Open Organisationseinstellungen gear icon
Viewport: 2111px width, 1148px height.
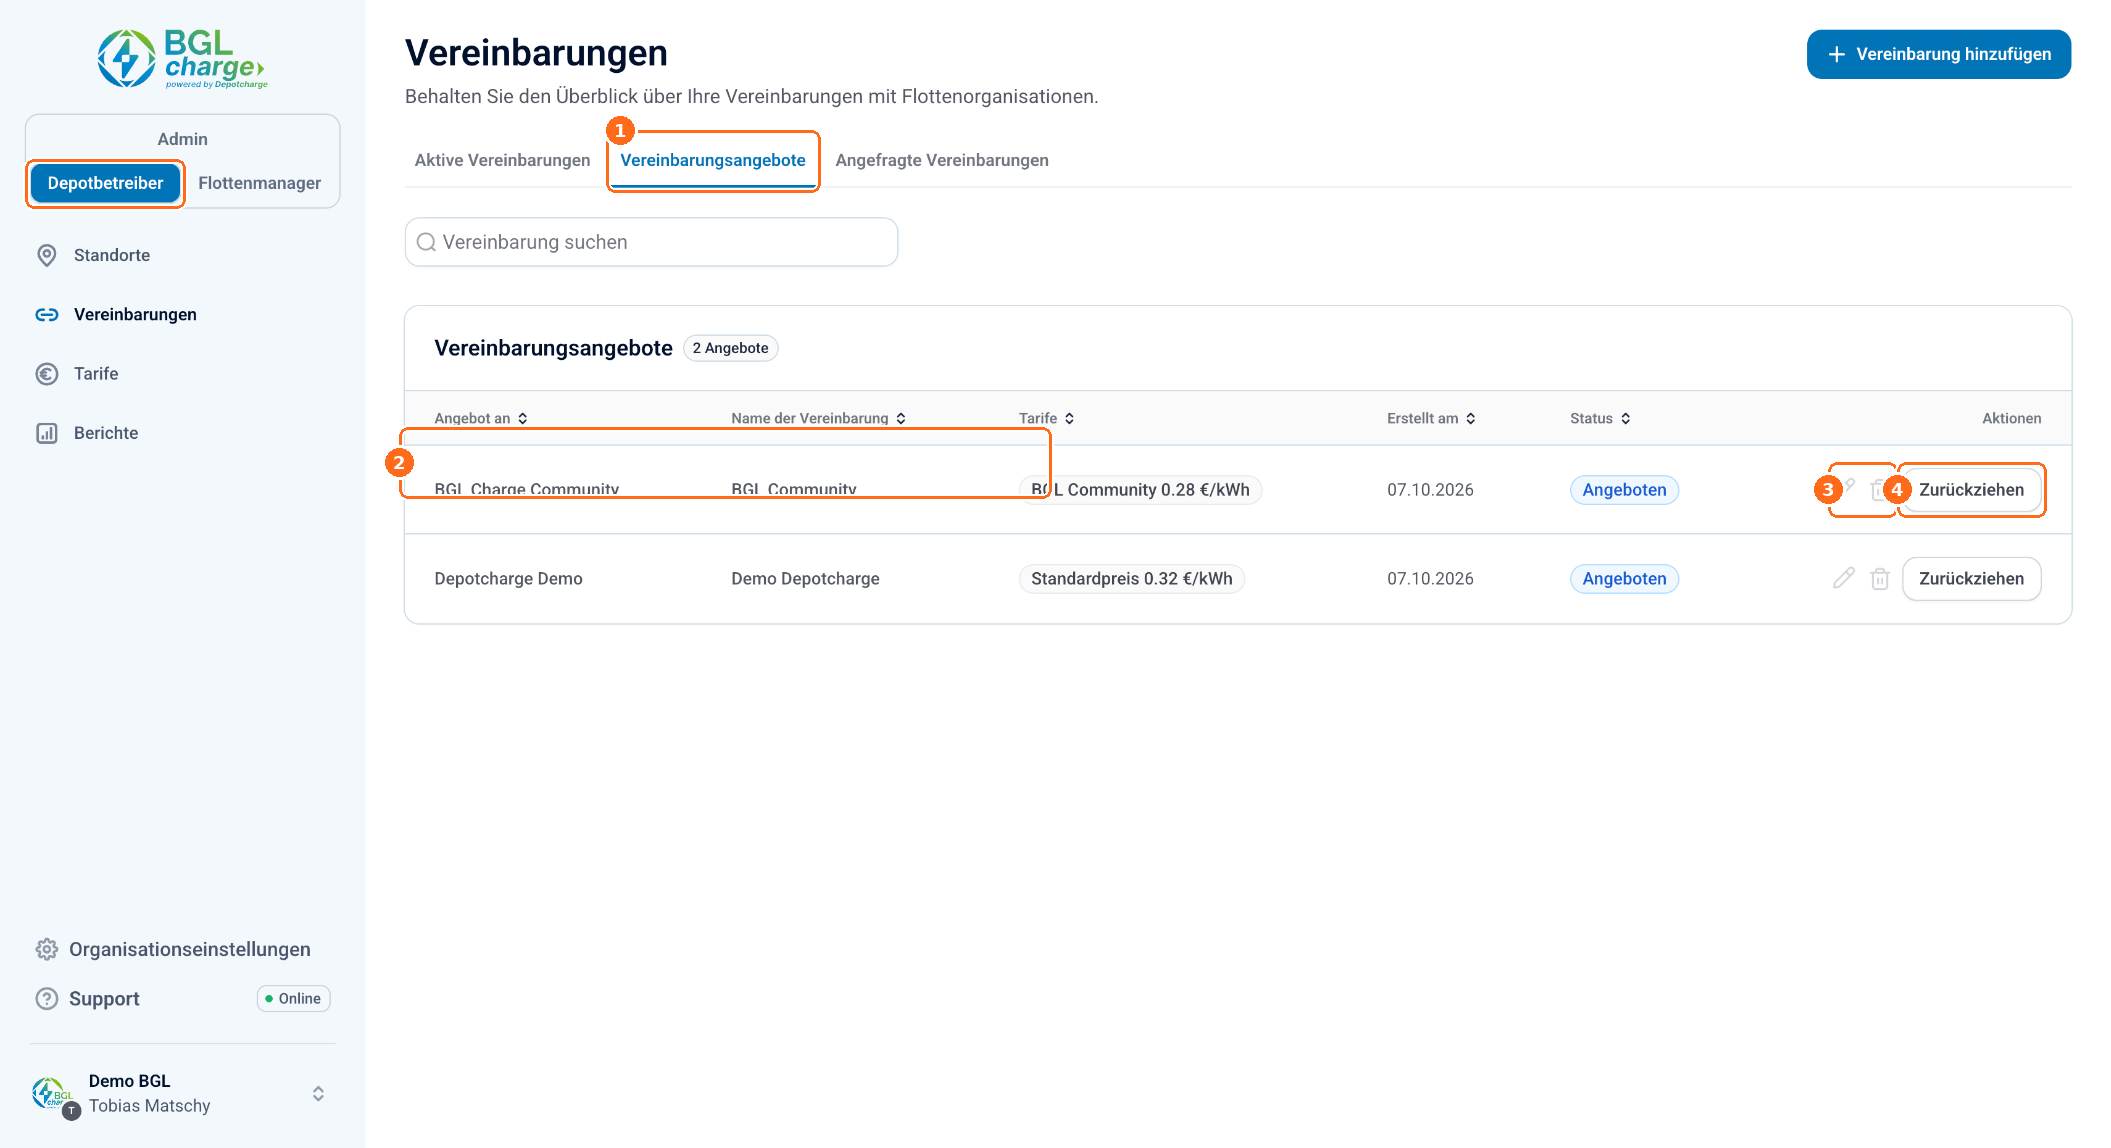tap(47, 949)
